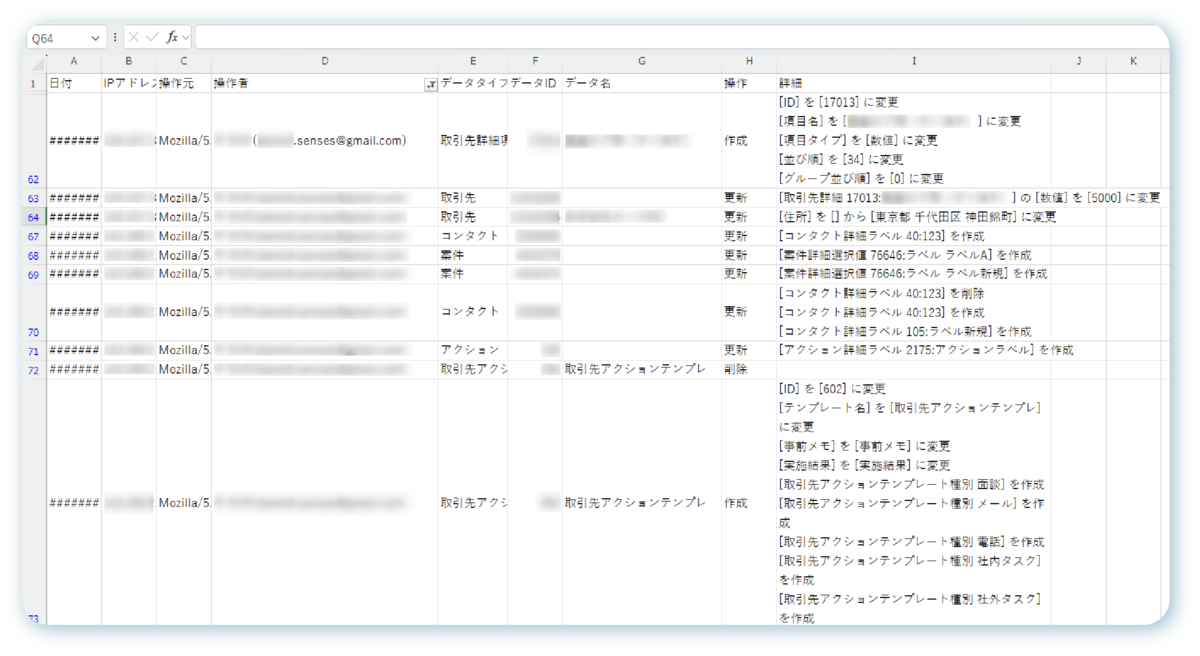Select column A header
This screenshot has height=656, width=1200.
coord(74,62)
